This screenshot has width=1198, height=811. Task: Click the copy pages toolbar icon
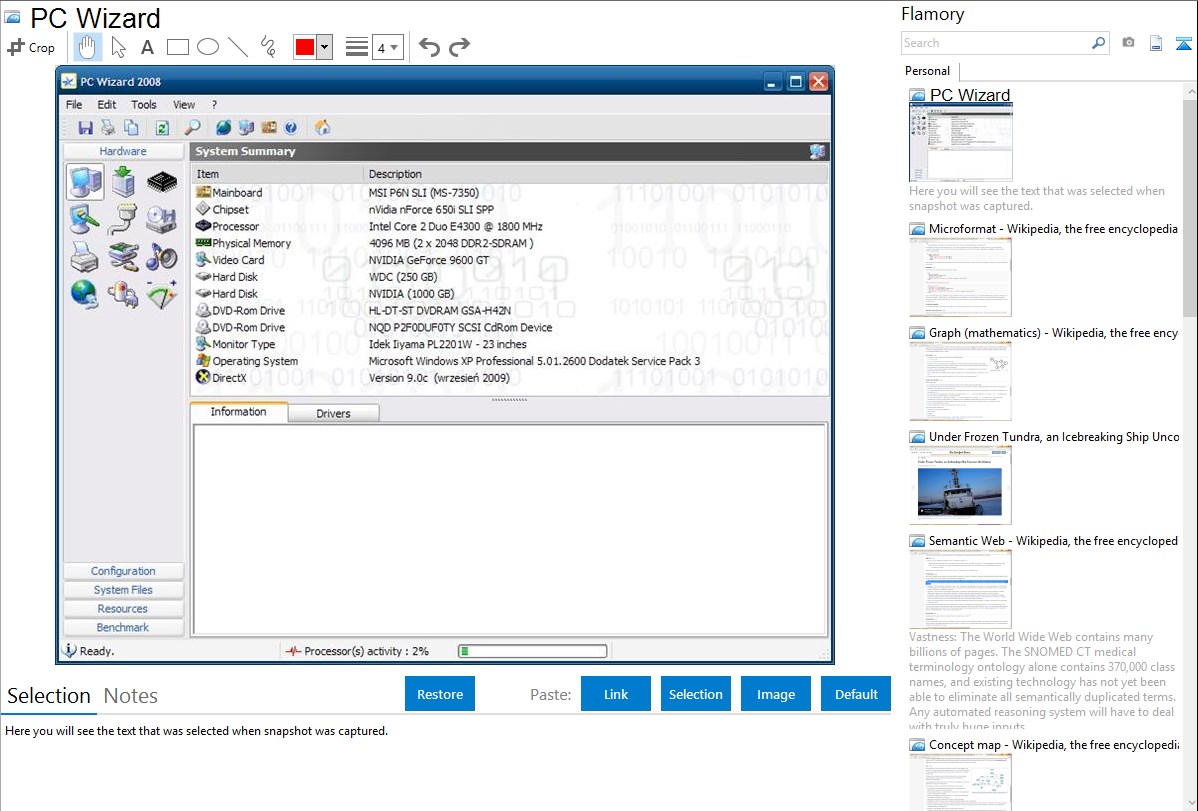[131, 128]
